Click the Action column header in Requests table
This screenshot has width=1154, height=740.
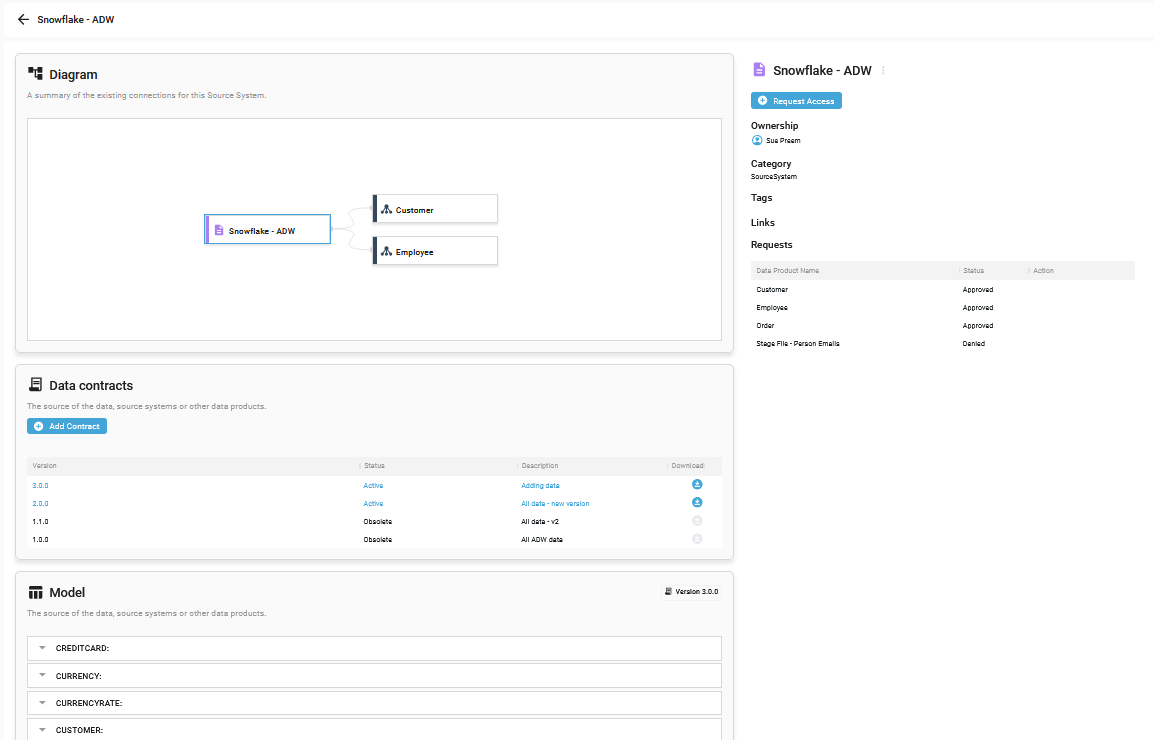(x=1043, y=270)
